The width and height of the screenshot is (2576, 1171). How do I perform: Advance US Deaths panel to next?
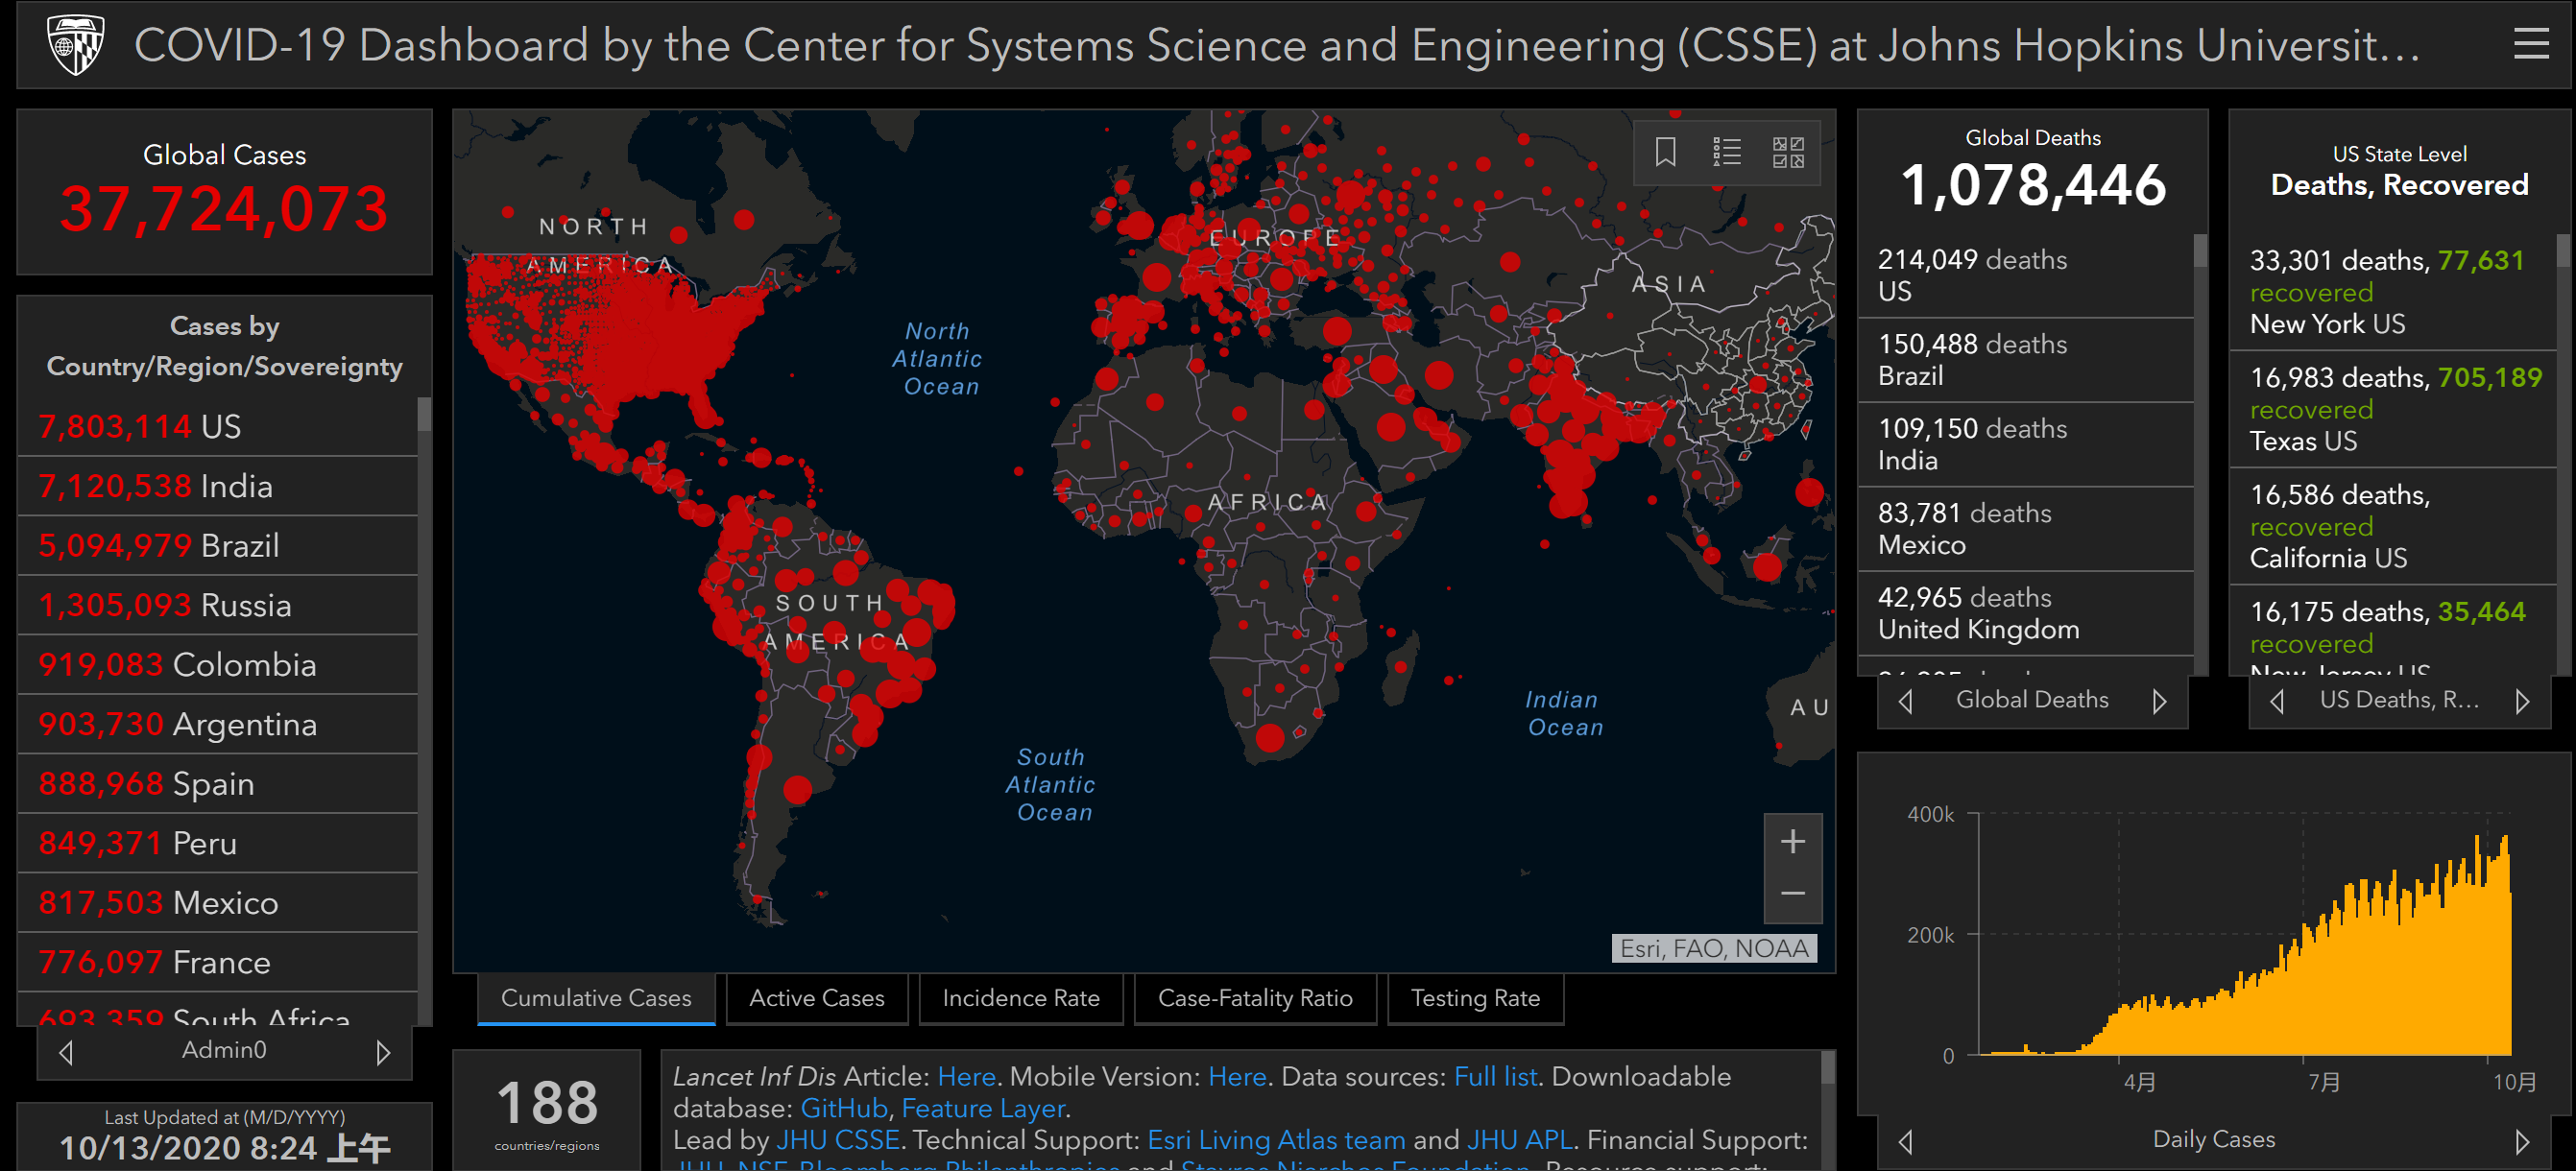tap(2522, 701)
